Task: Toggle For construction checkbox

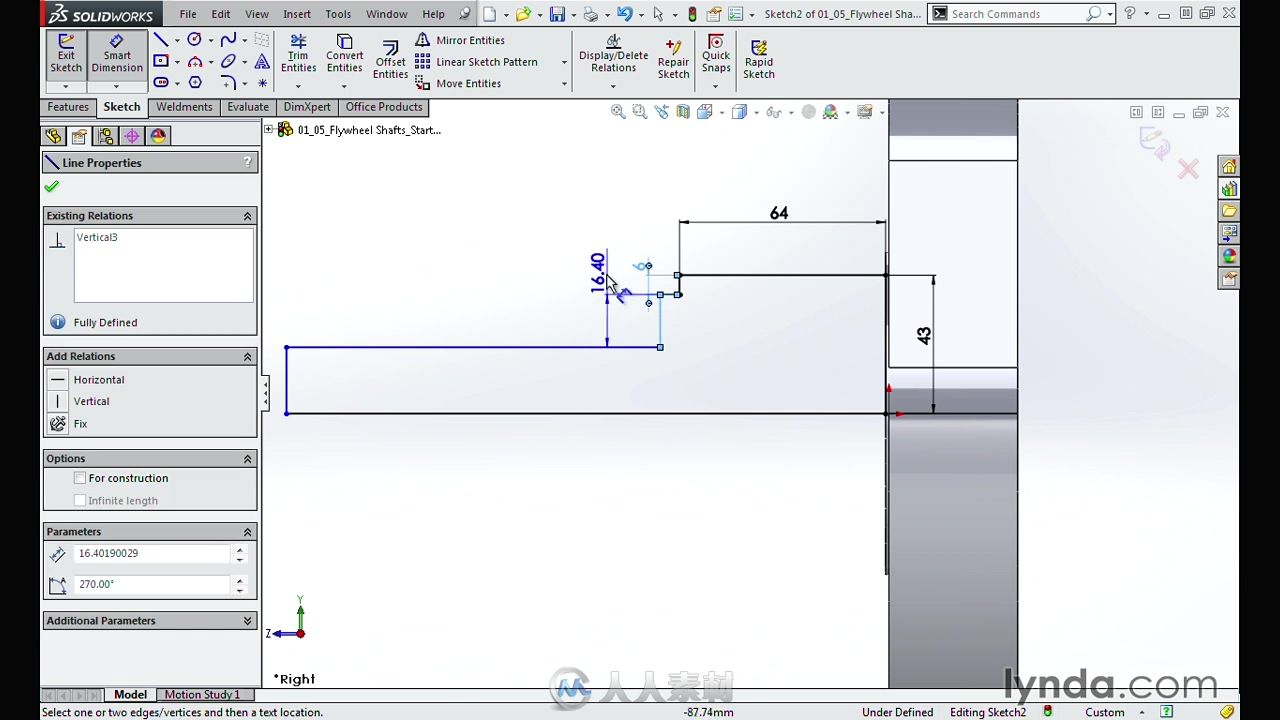Action: 80,478
